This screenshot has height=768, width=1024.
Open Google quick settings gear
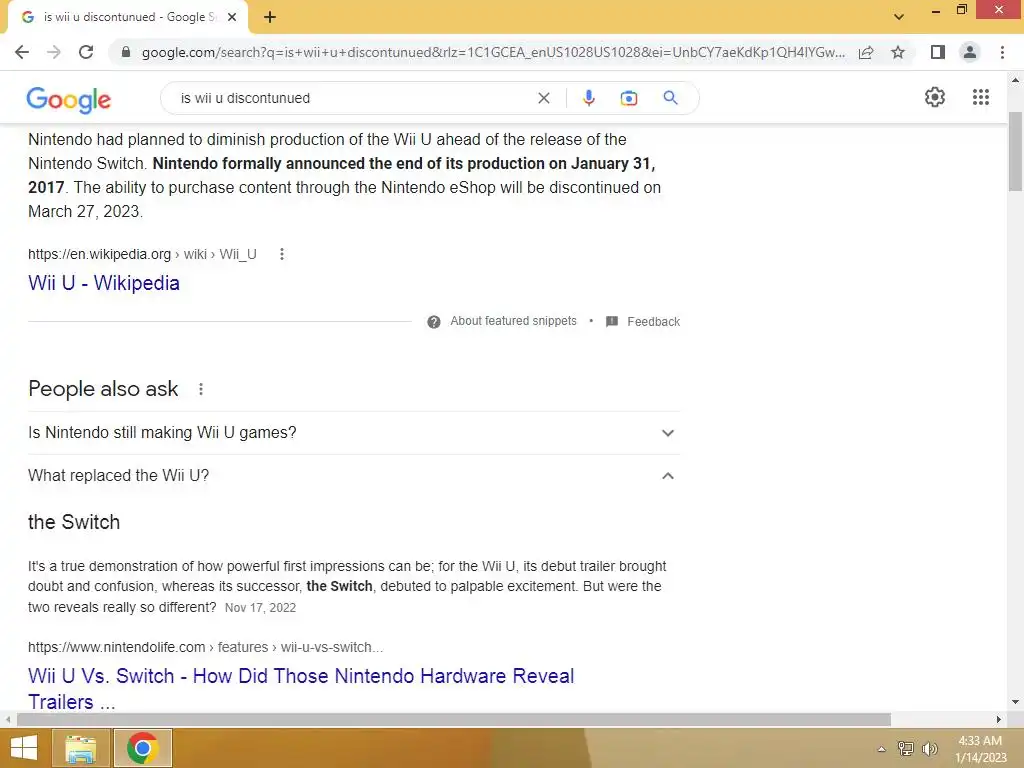click(x=935, y=97)
